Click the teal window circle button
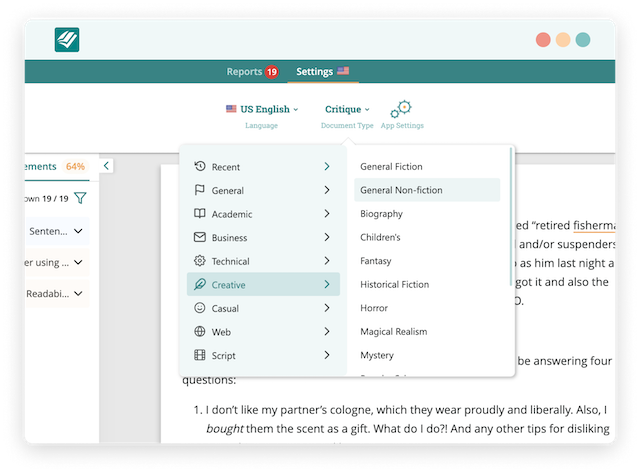Viewport: 640px width, 473px height. [x=583, y=40]
